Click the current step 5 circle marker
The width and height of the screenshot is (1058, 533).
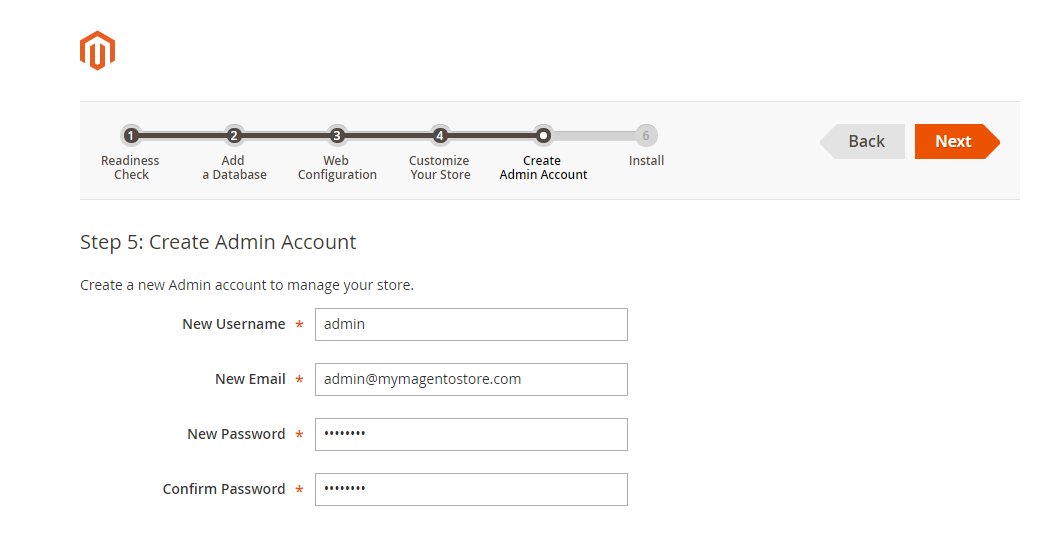coord(543,136)
